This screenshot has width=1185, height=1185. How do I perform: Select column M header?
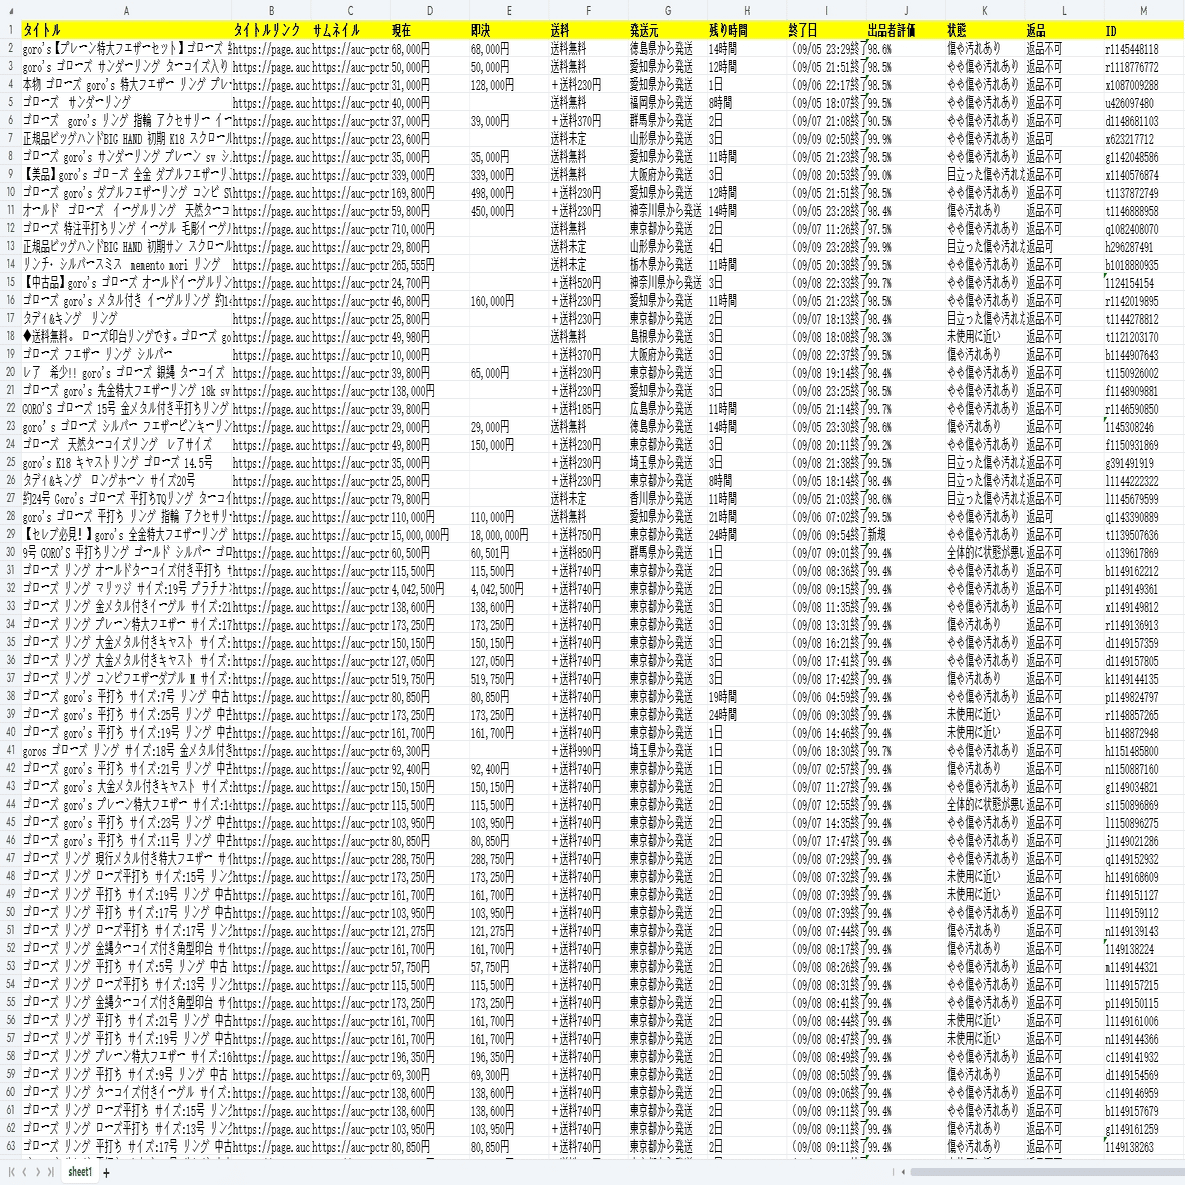[x=1143, y=11]
